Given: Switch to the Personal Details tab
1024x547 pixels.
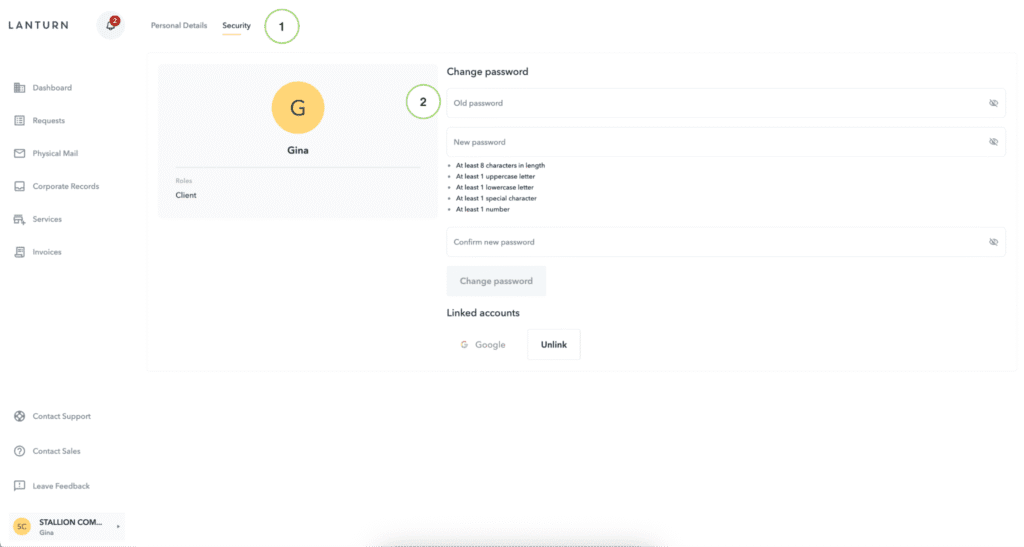Looking at the screenshot, I should tap(179, 26).
